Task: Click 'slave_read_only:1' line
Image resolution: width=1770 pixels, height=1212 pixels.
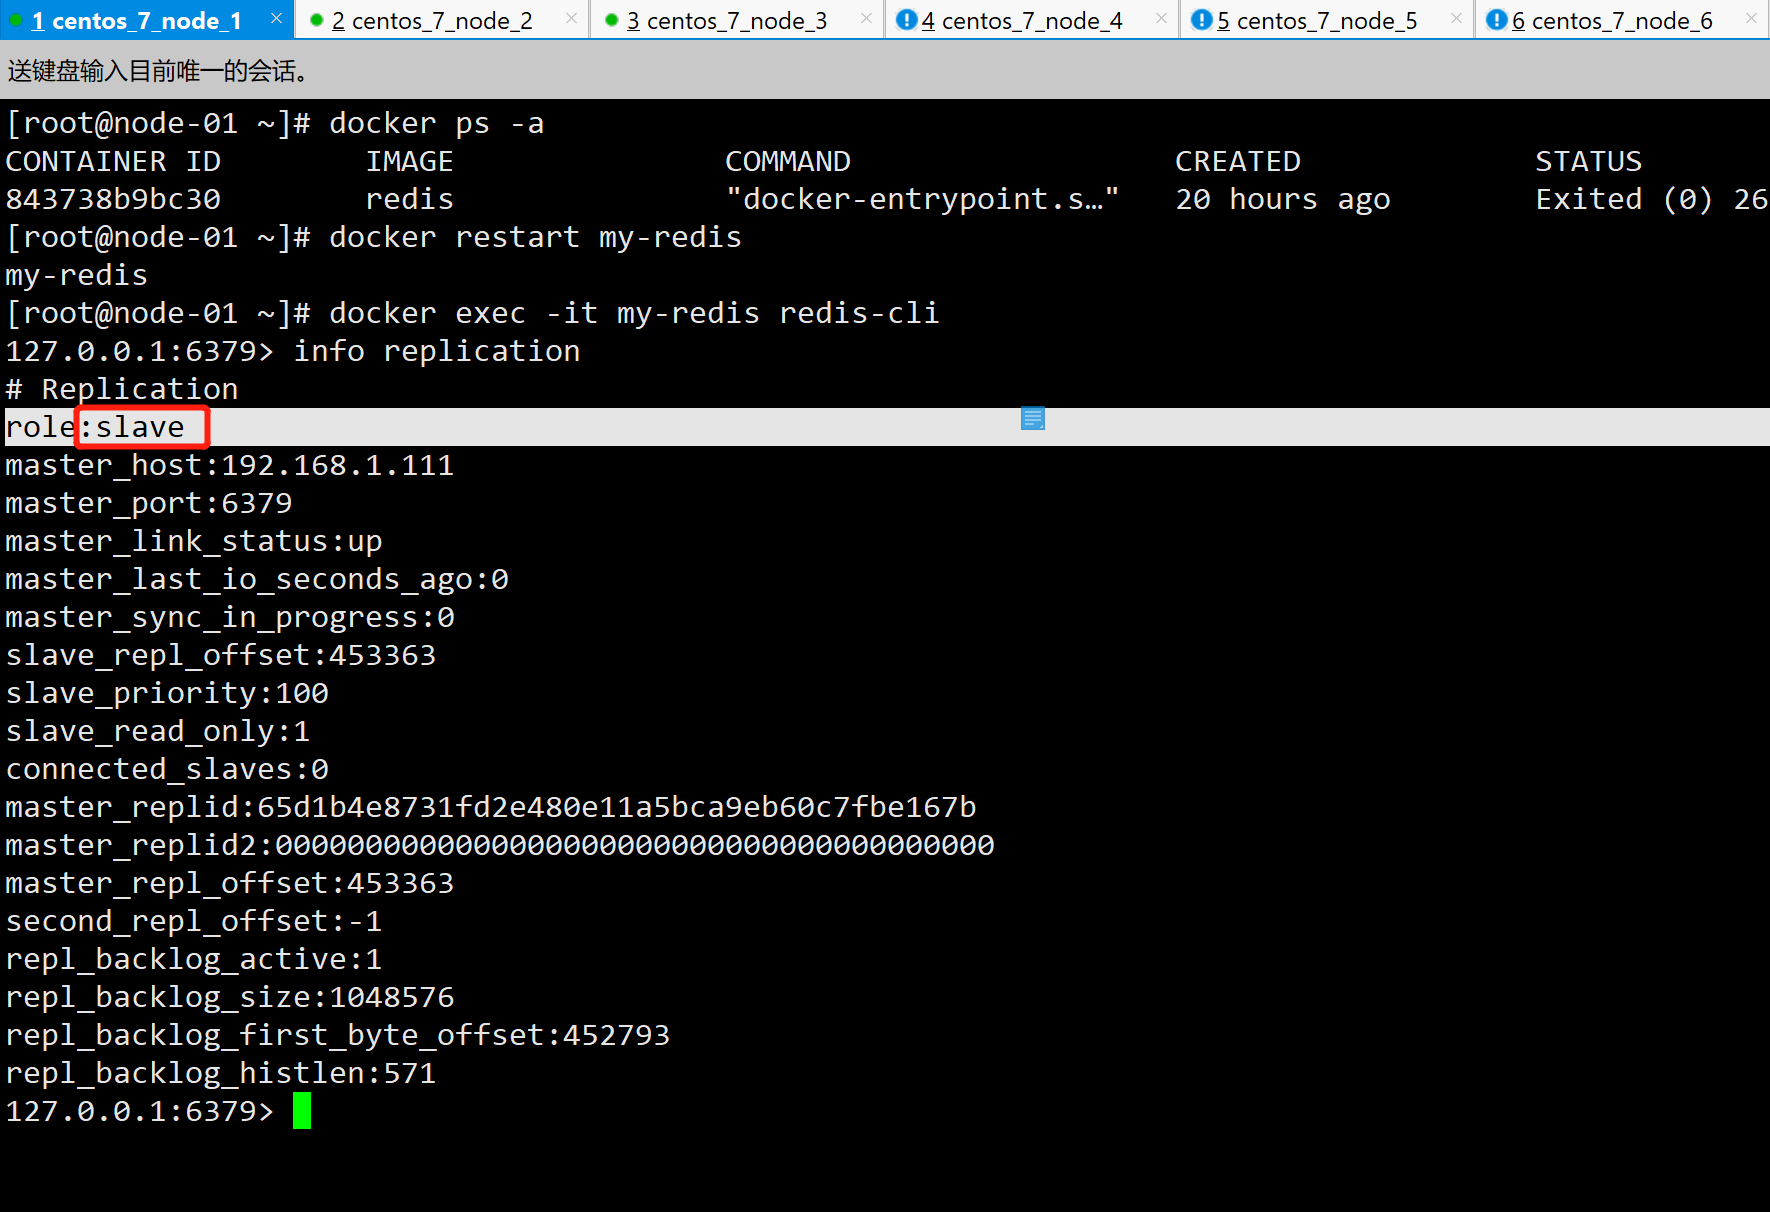Action: pos(158,731)
